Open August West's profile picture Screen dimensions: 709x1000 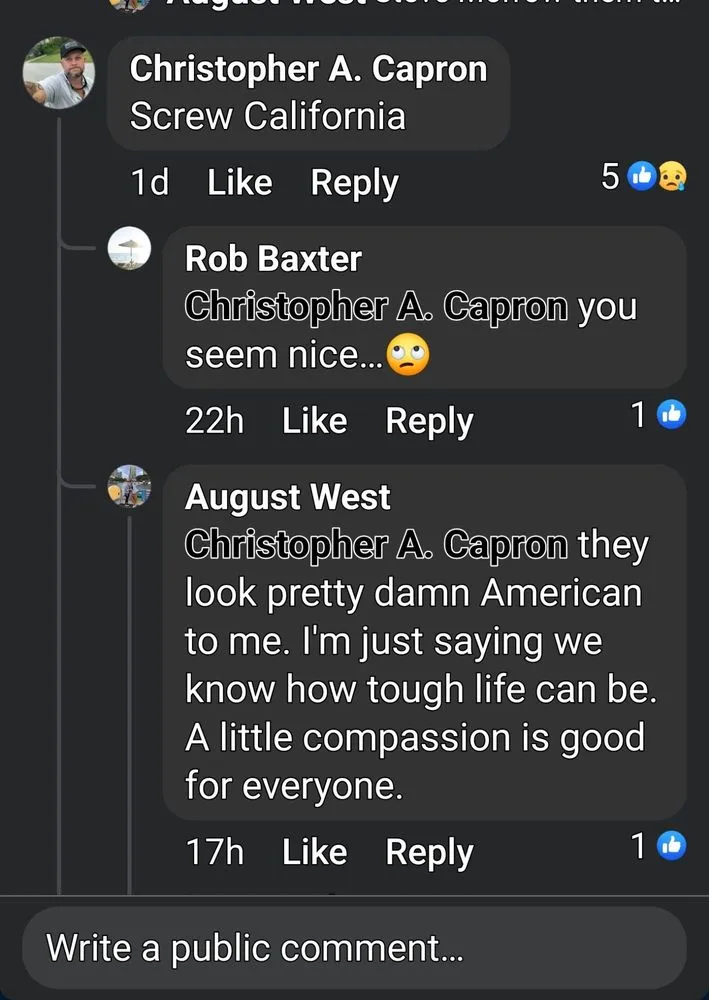129,487
